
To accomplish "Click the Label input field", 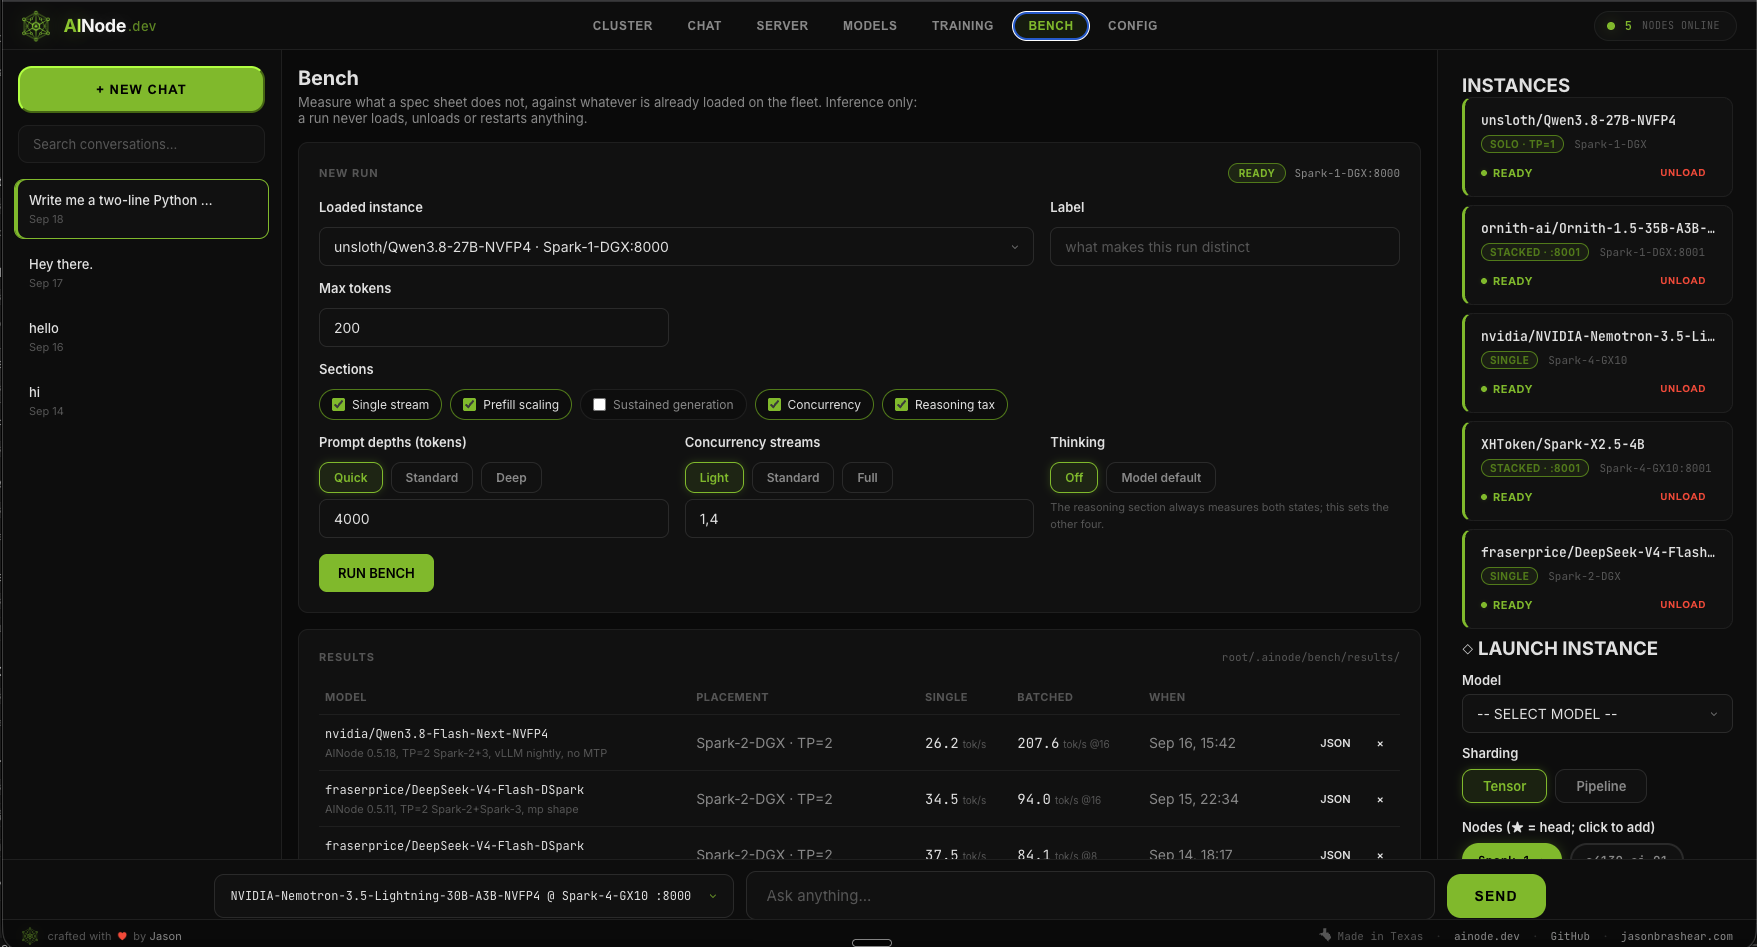I will pyautogui.click(x=1224, y=247).
